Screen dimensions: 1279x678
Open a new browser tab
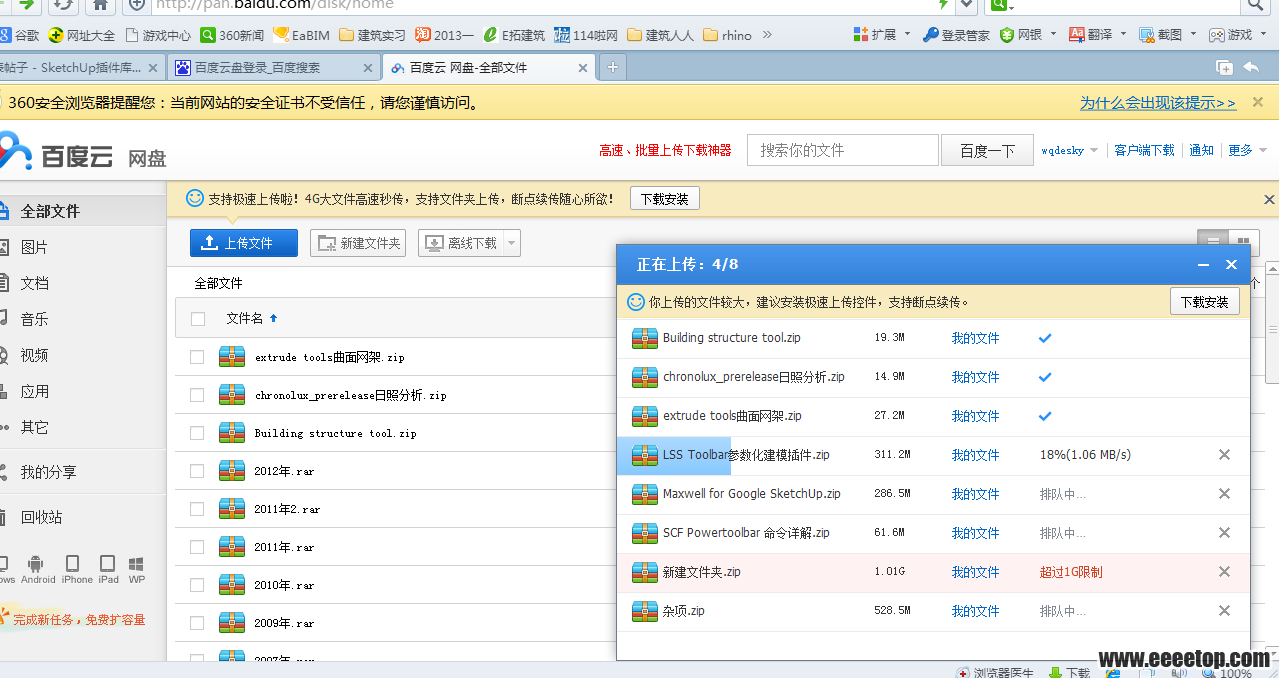coord(613,67)
